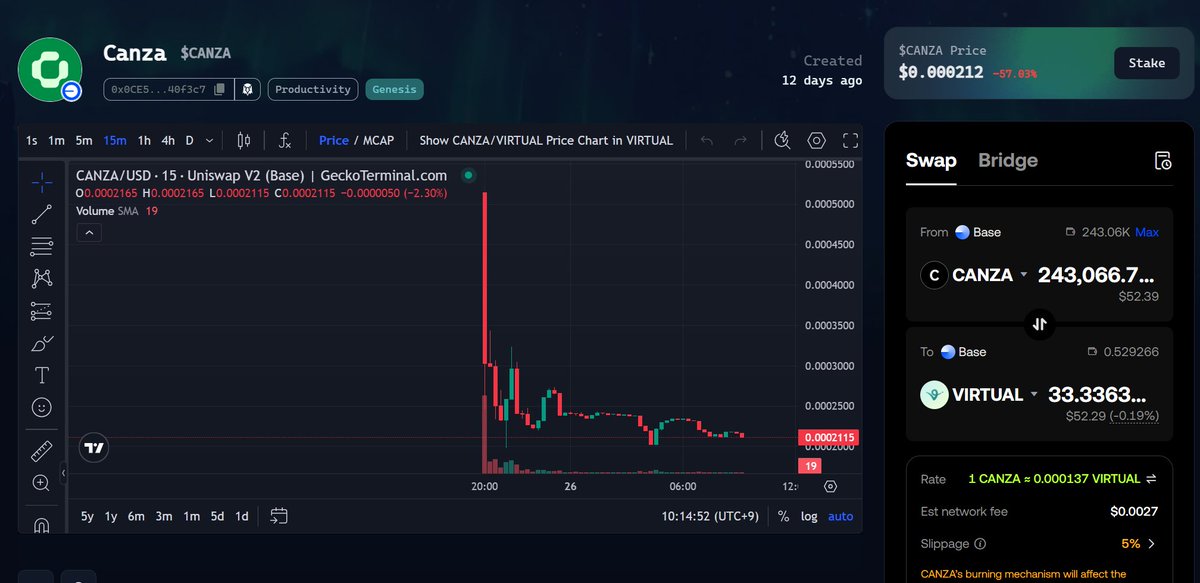This screenshot has height=583, width=1200.
Task: Select the 15m chart interval
Action: coord(115,141)
